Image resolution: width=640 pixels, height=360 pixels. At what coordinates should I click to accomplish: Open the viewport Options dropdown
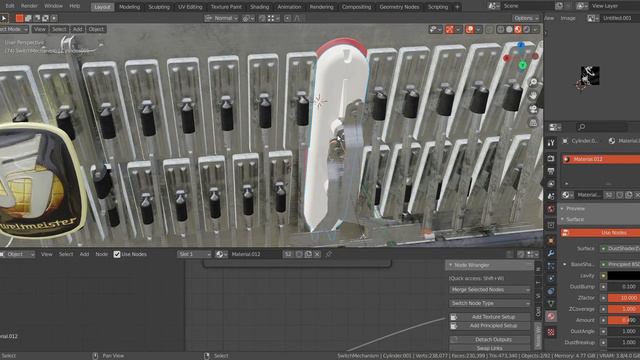pos(526,18)
